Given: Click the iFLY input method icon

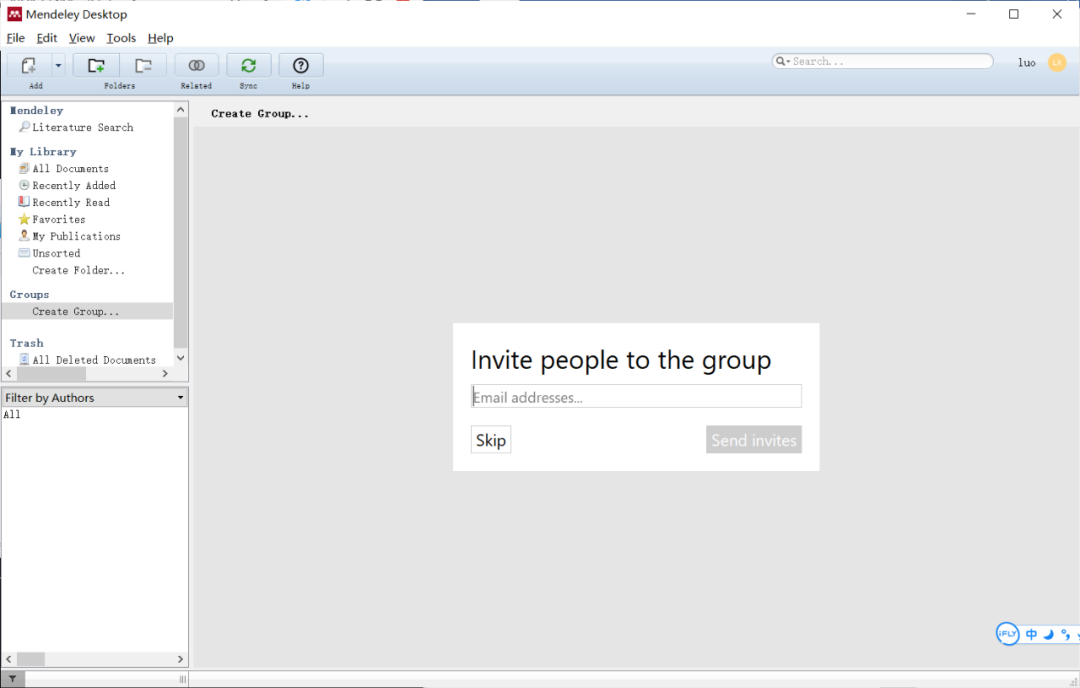Looking at the screenshot, I should tap(1007, 634).
